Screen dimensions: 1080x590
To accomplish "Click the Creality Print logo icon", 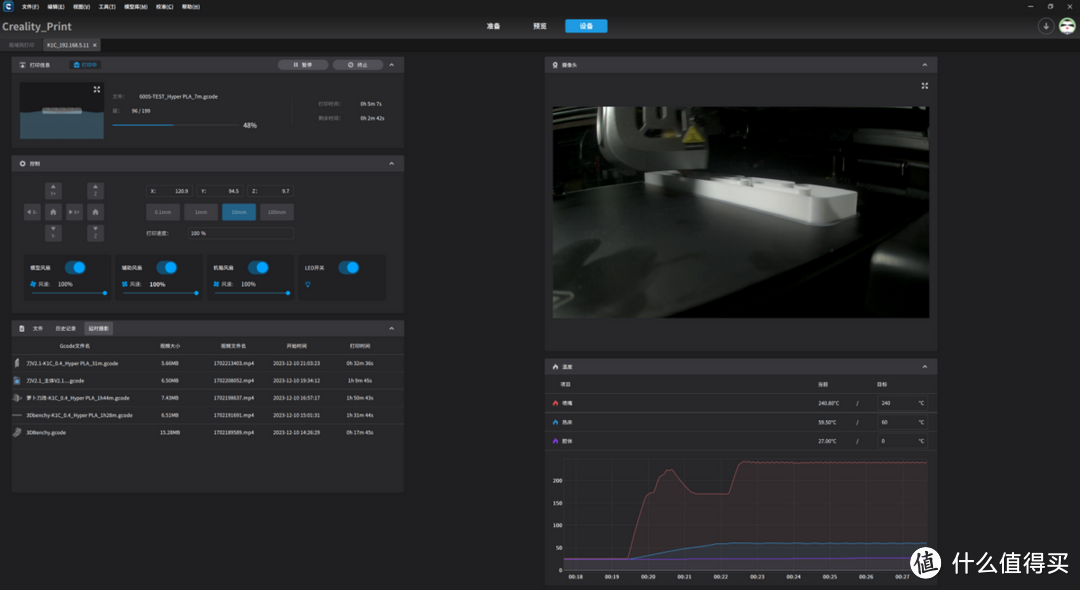I will (8, 6).
